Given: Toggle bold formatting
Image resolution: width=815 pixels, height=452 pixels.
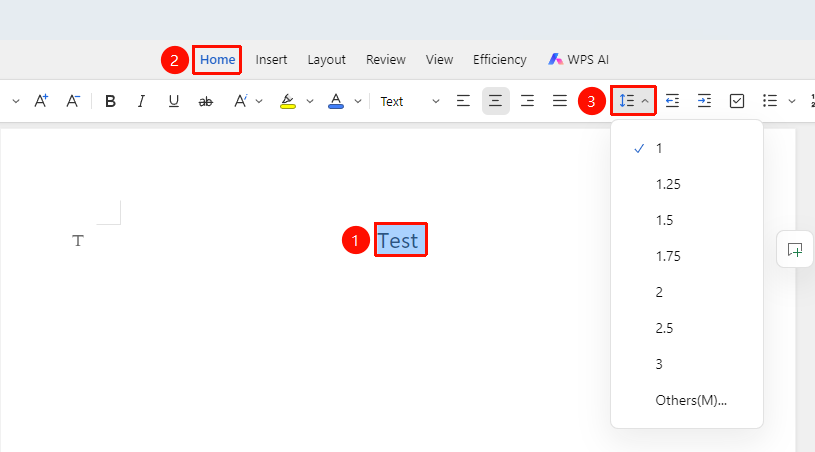Looking at the screenshot, I should (110, 101).
